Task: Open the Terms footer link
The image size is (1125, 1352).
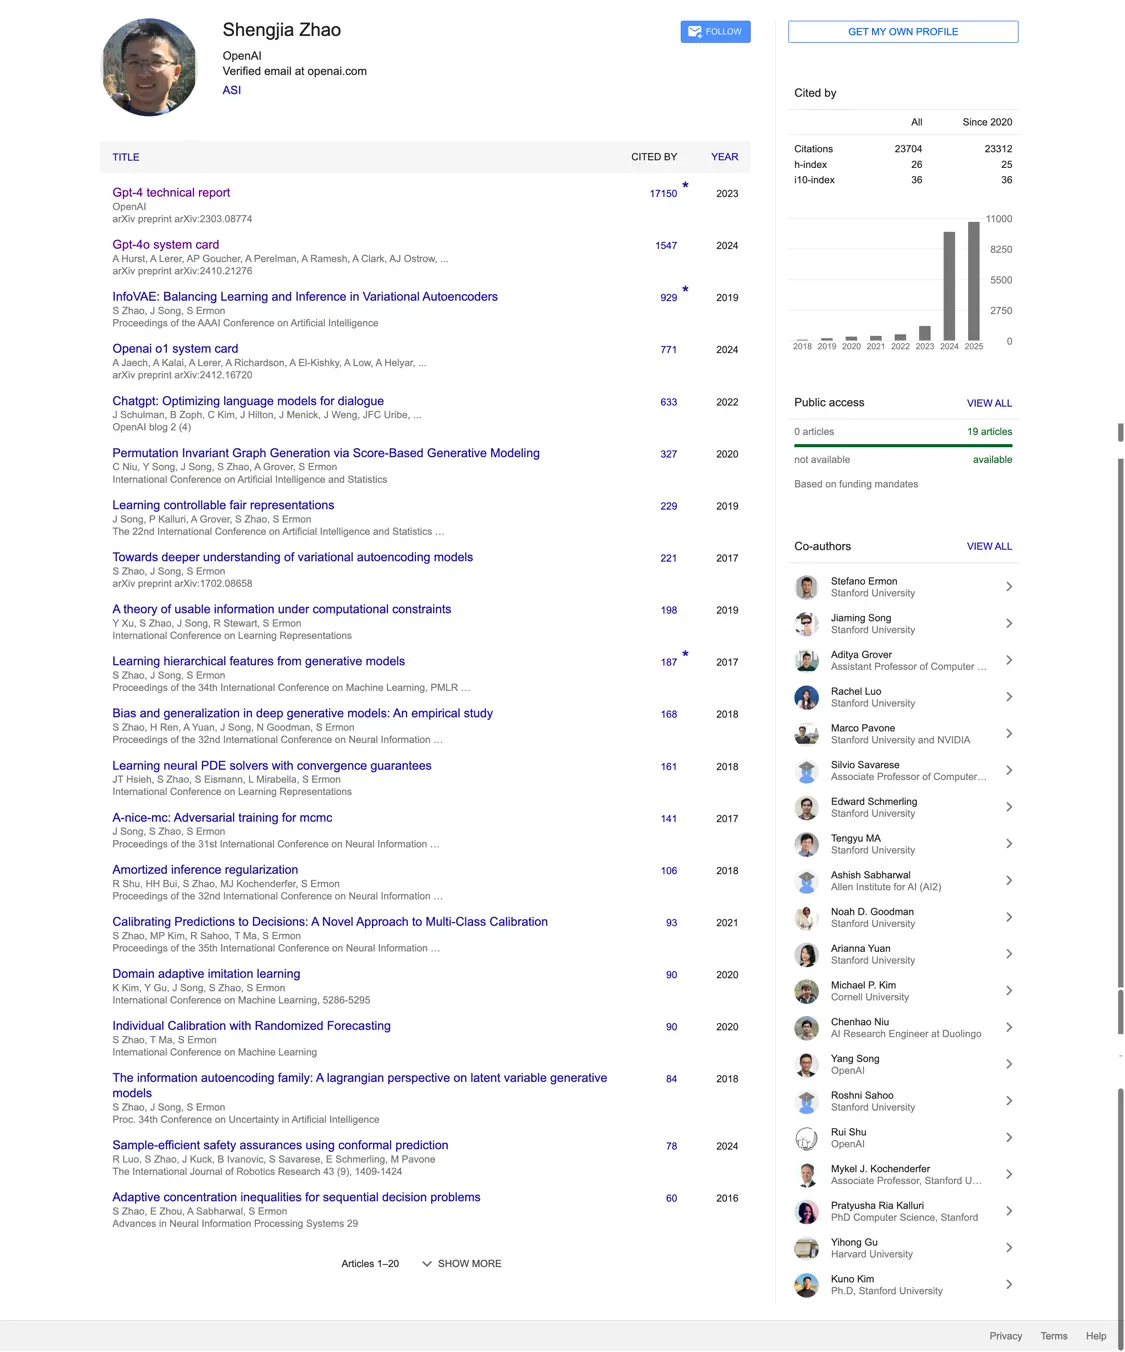Action: click(x=1054, y=1336)
